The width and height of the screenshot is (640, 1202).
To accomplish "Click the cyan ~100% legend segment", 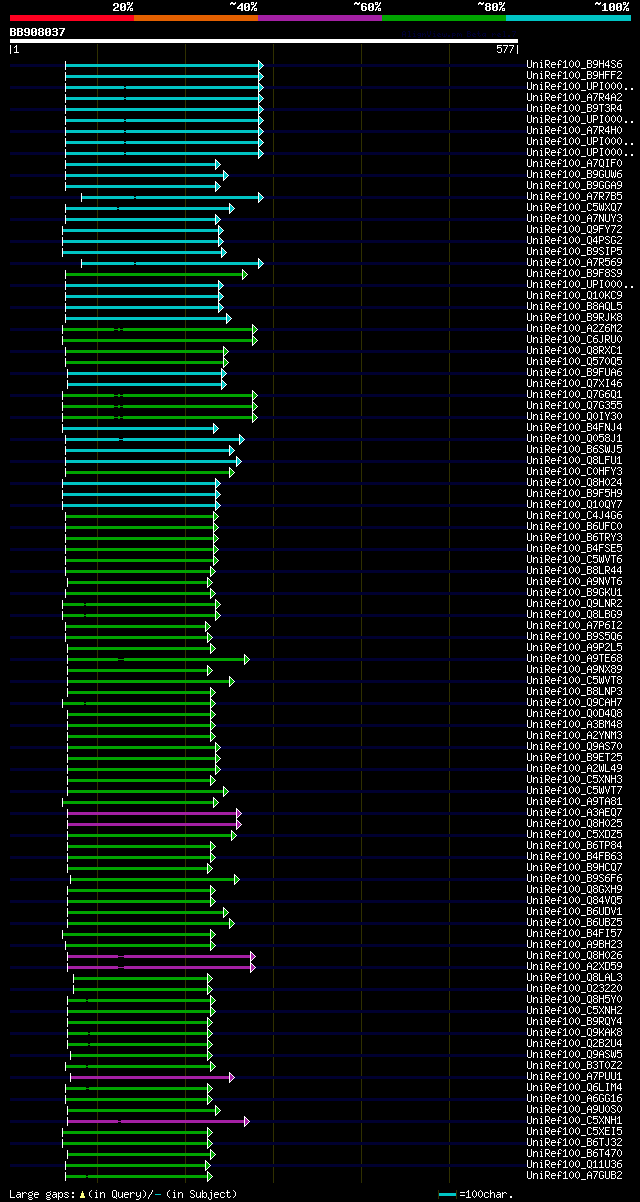I will pos(568,18).
